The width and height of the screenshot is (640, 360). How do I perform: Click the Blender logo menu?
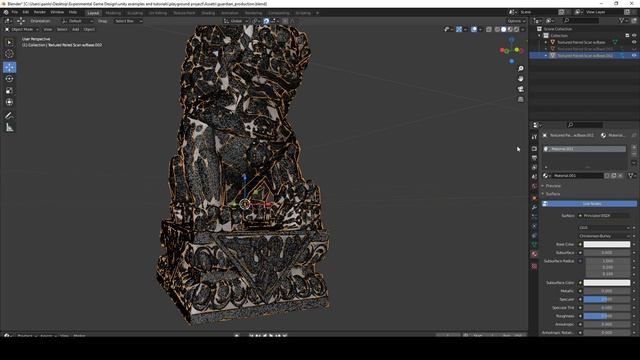click(x=6, y=13)
